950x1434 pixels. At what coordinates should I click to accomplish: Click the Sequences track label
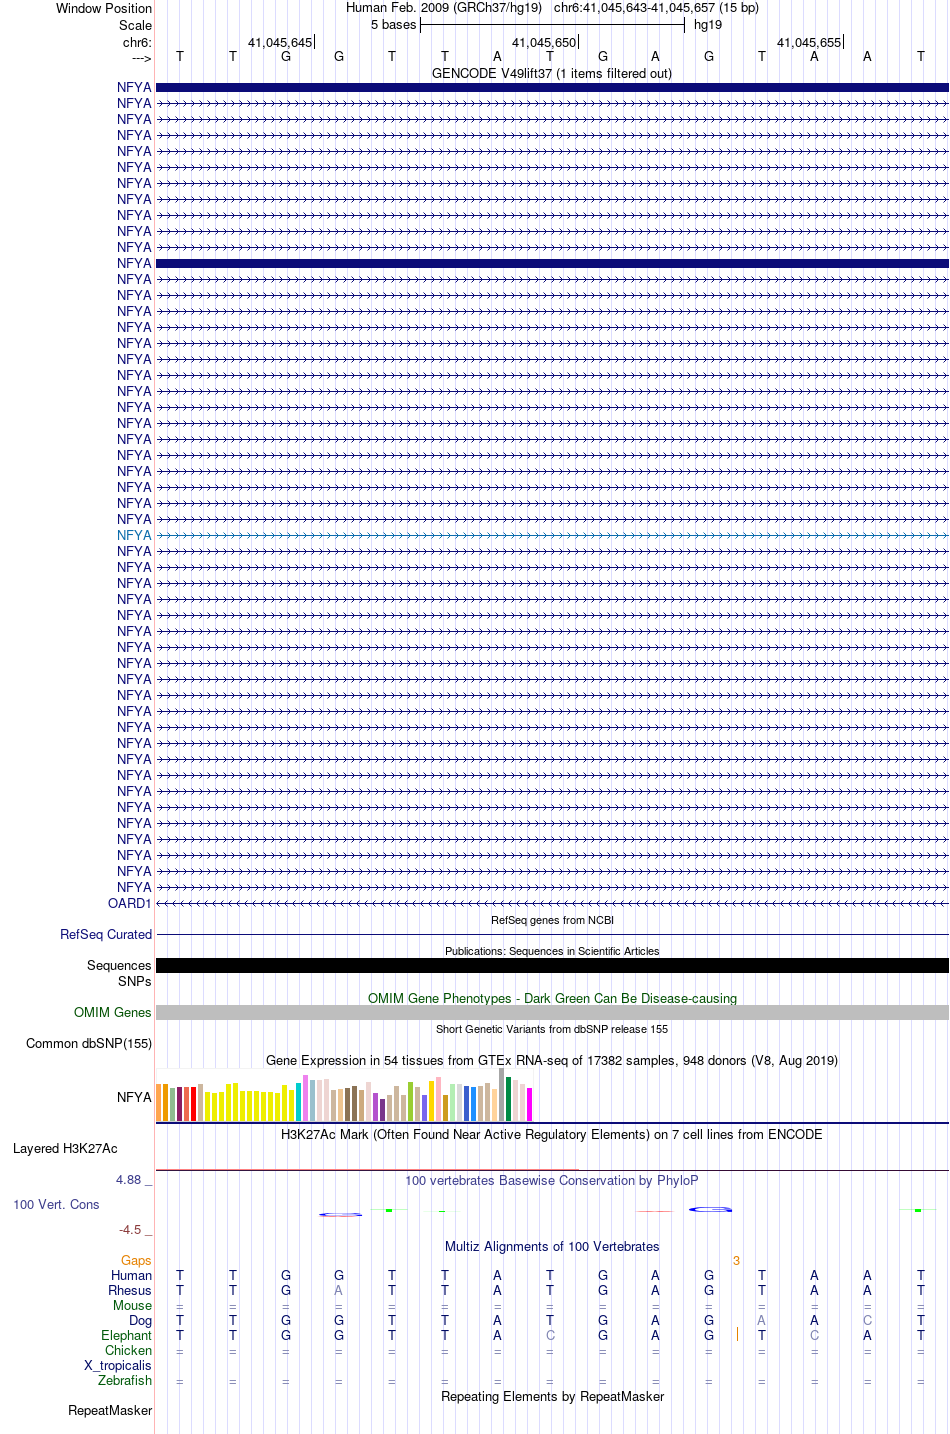coord(119,965)
